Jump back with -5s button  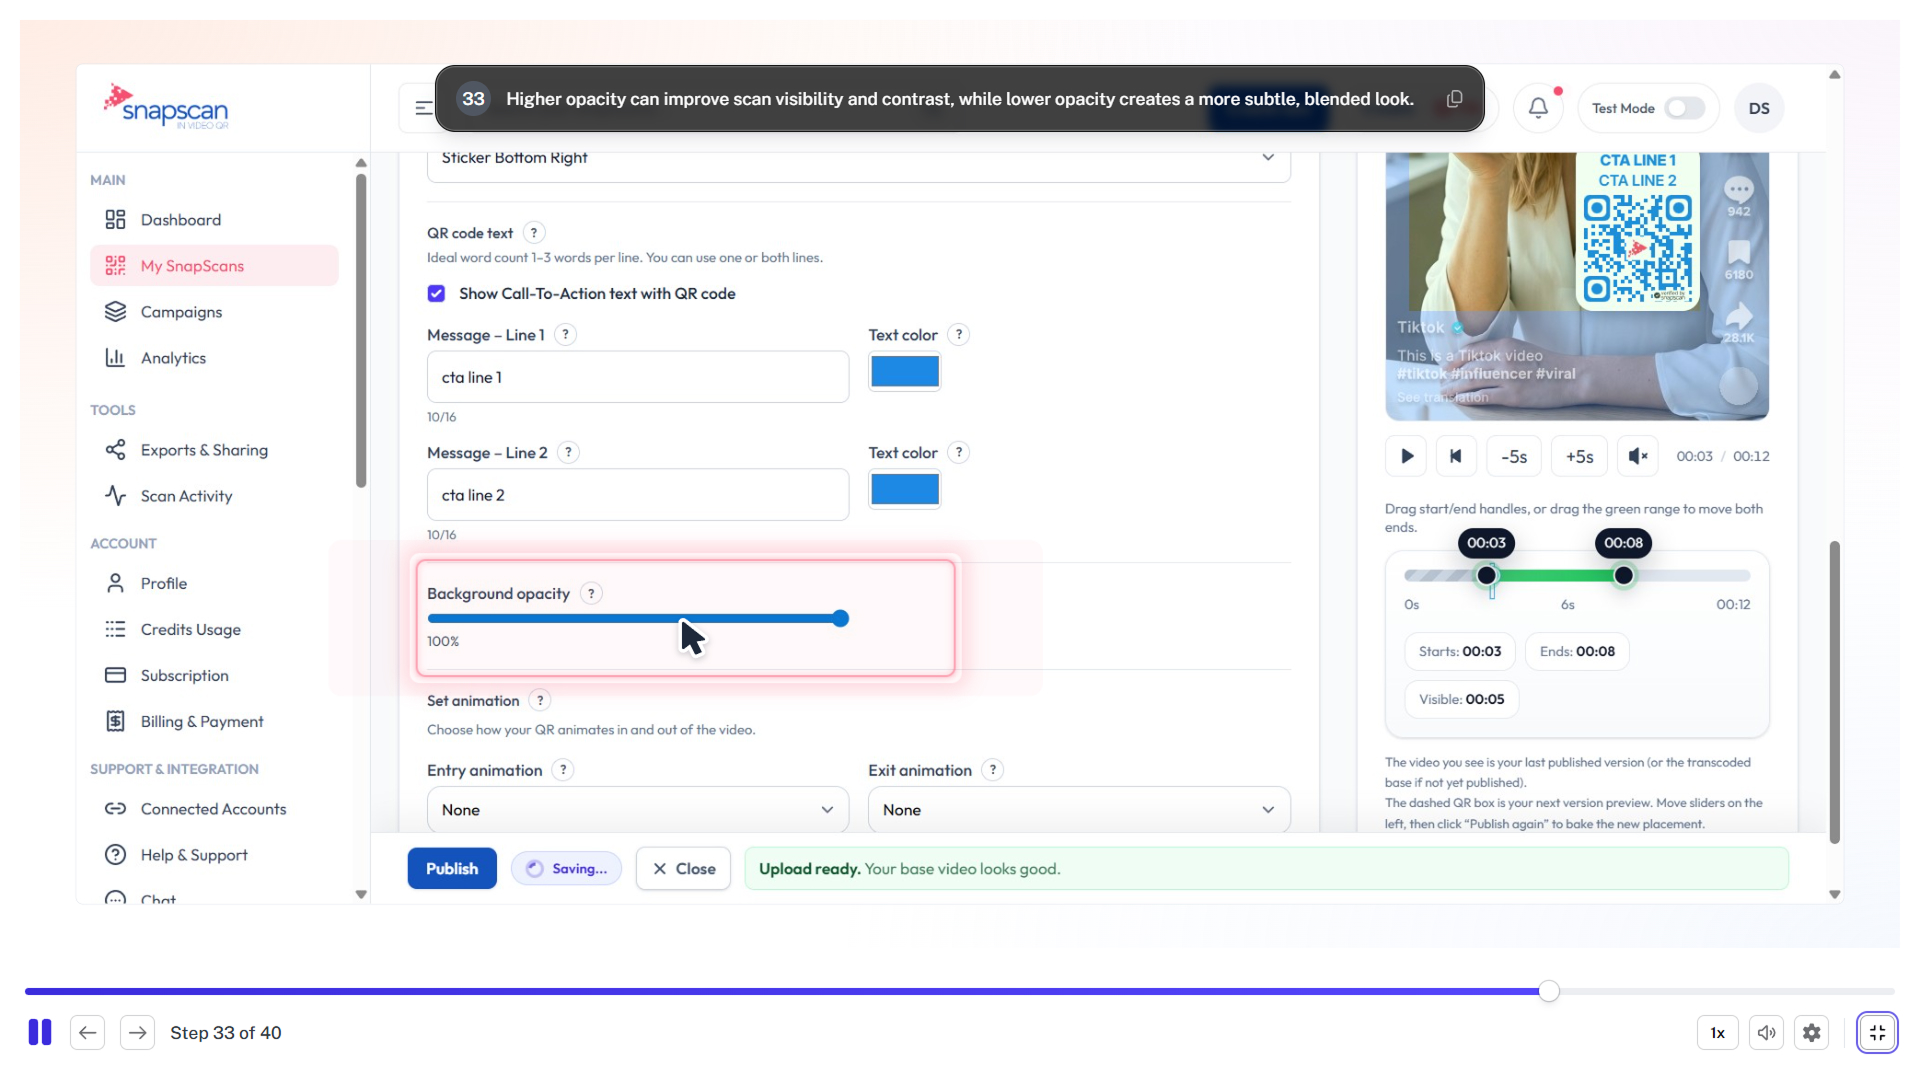1514,456
